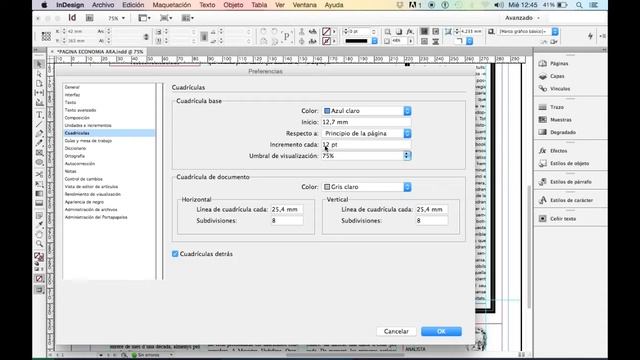
Task: Click the stroke color swatch in control bar
Action: (x=327, y=41)
